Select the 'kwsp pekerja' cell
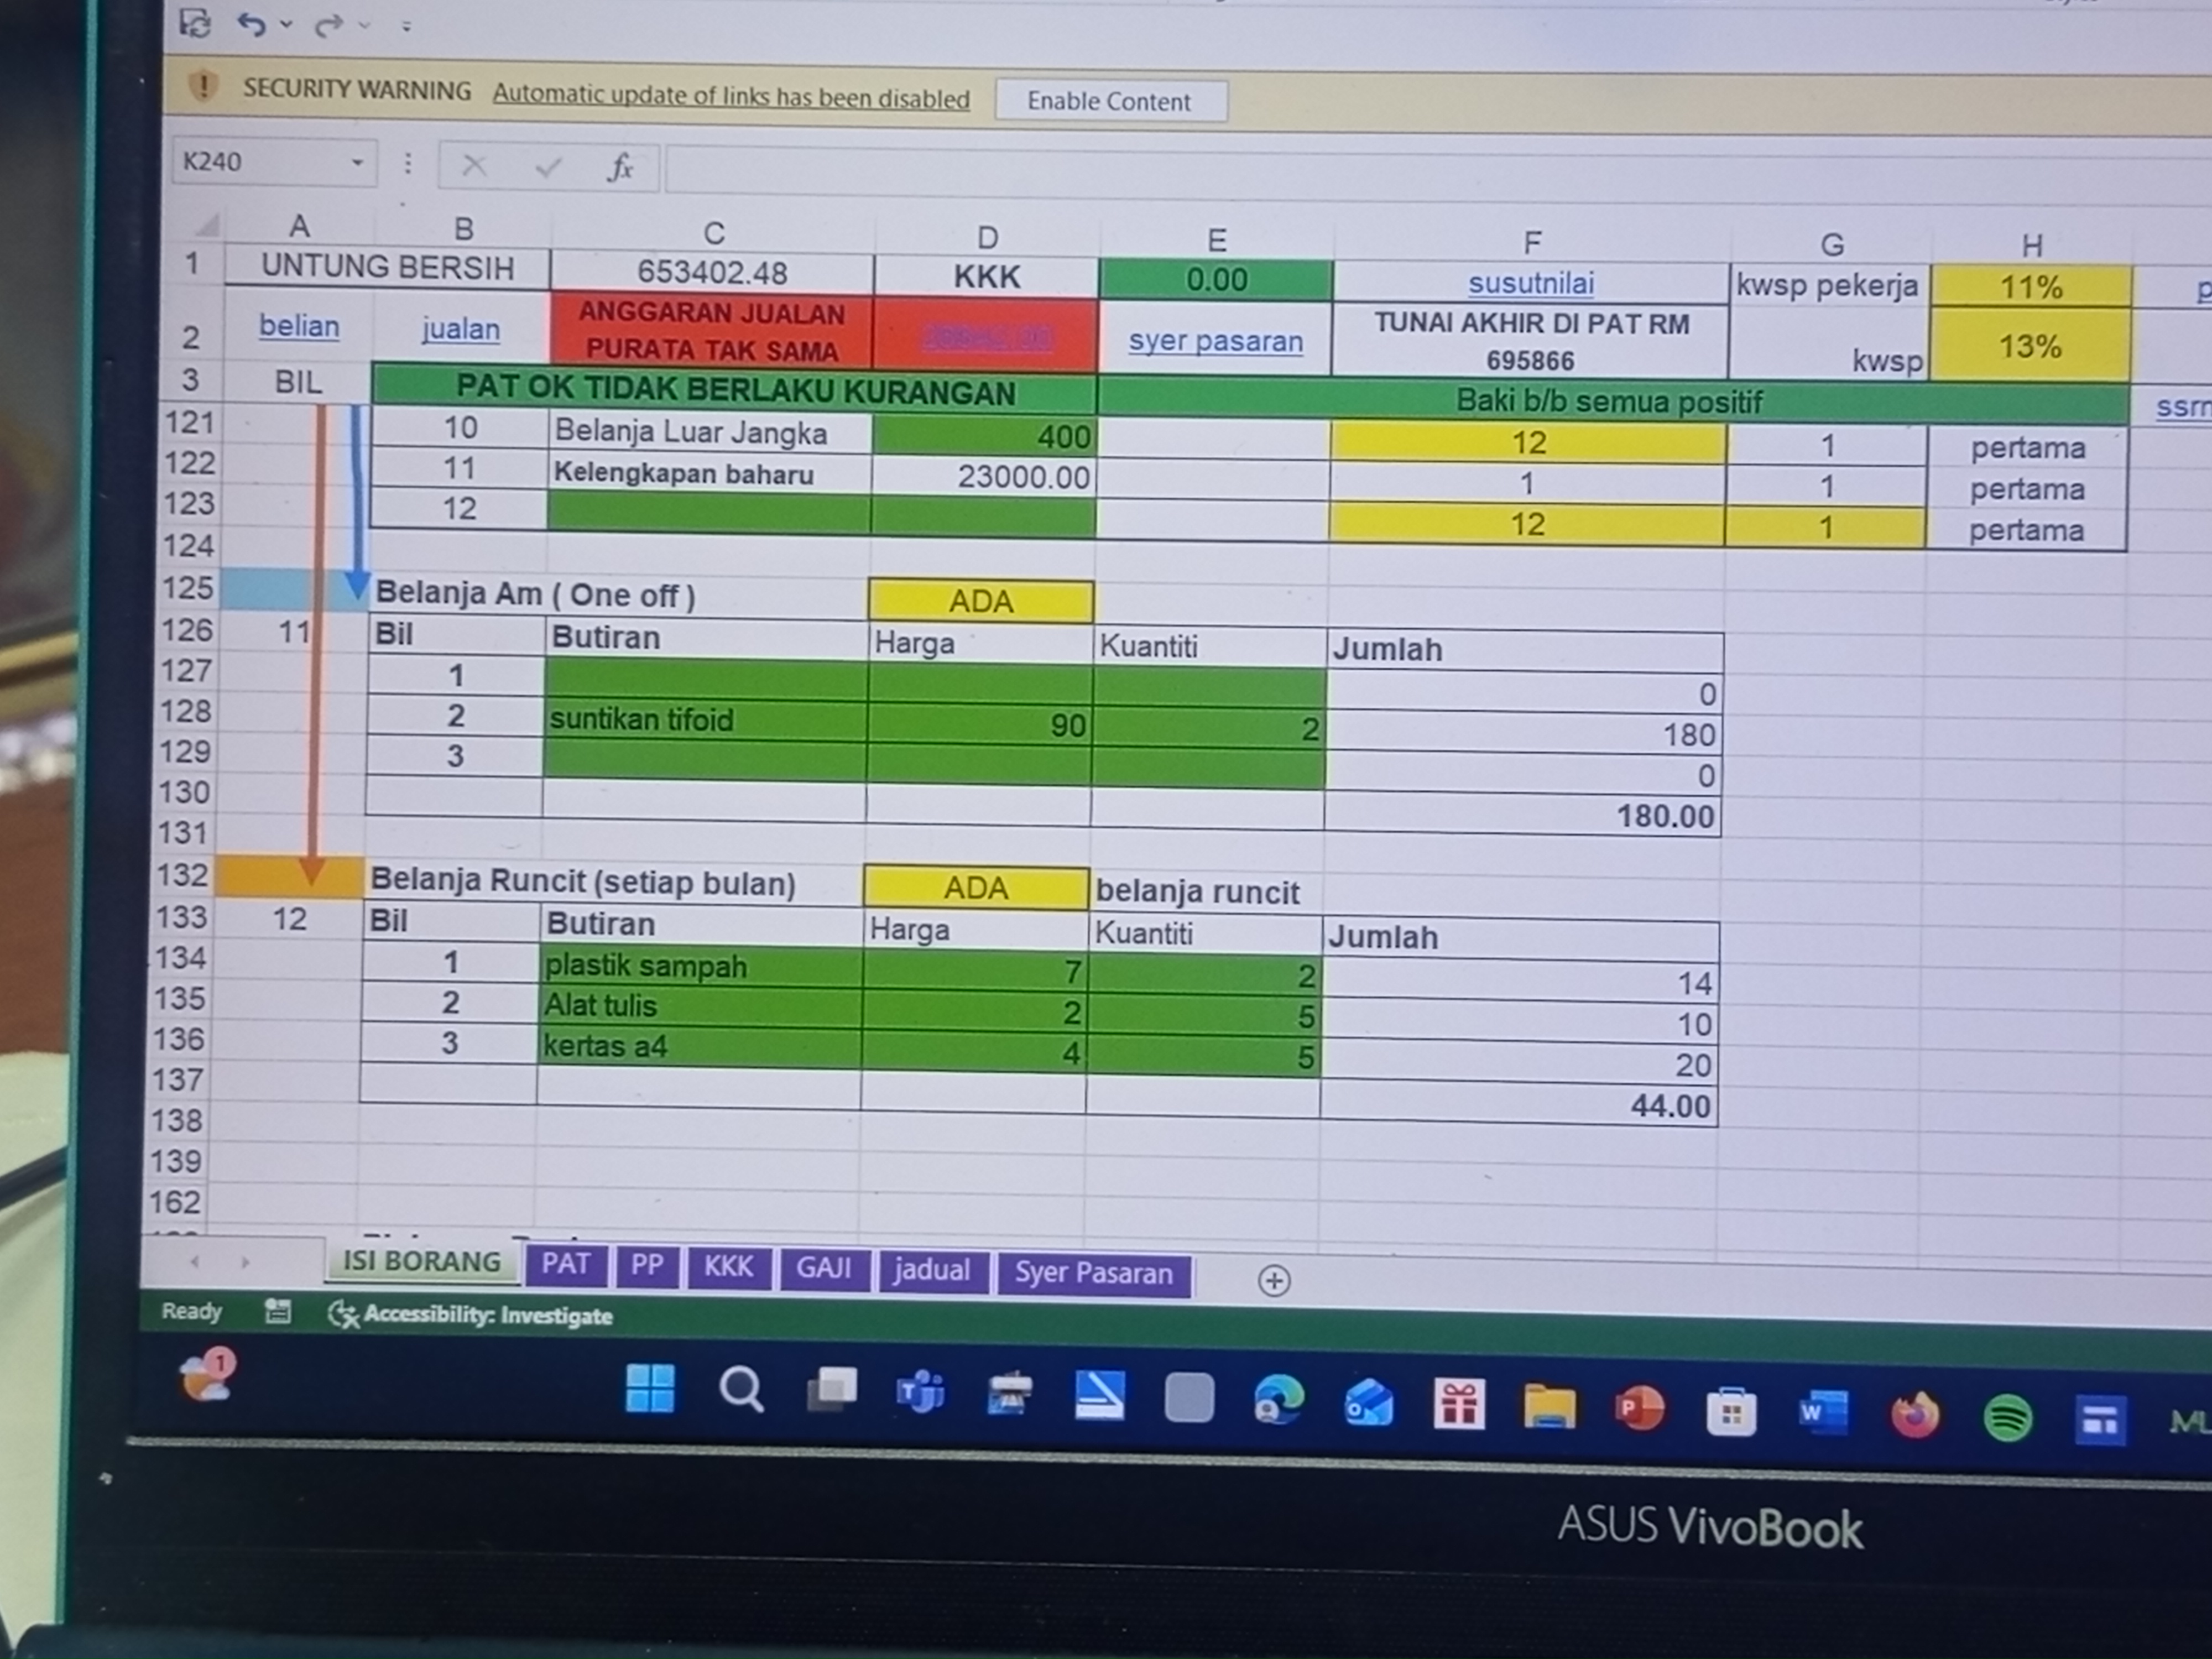2212x1659 pixels. 1830,285
